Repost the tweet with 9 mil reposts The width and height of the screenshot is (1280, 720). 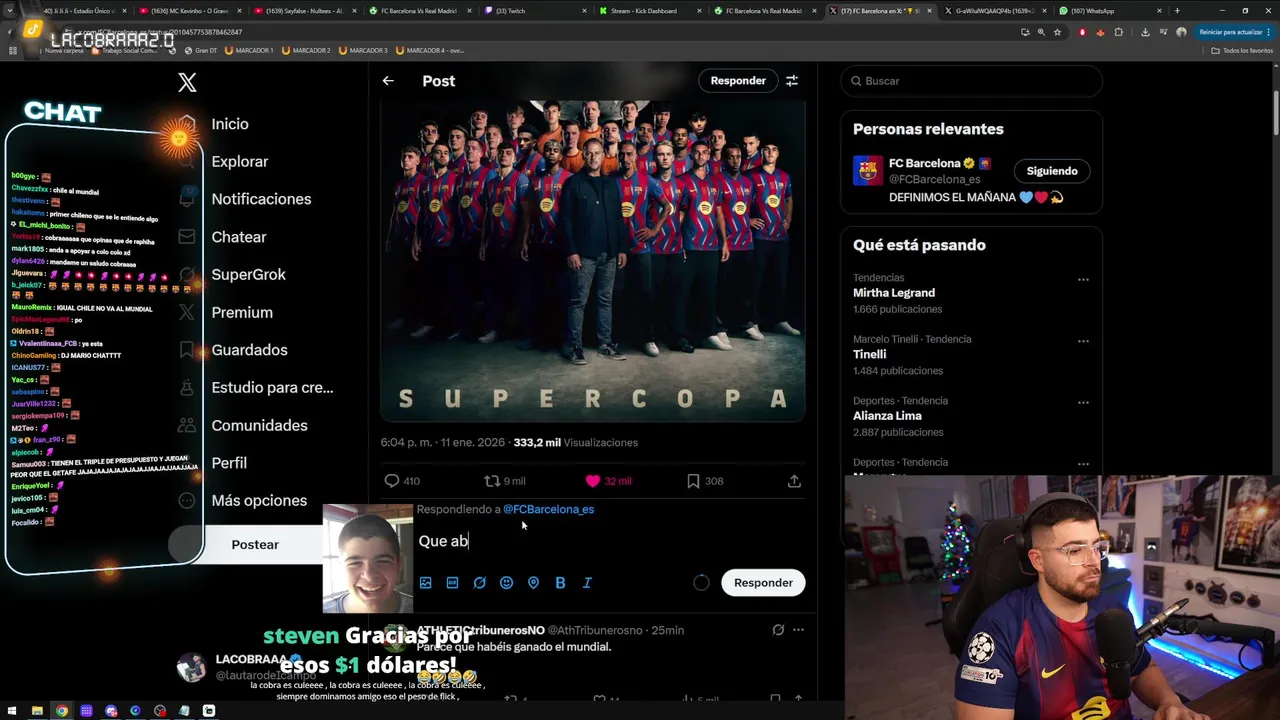pos(504,481)
